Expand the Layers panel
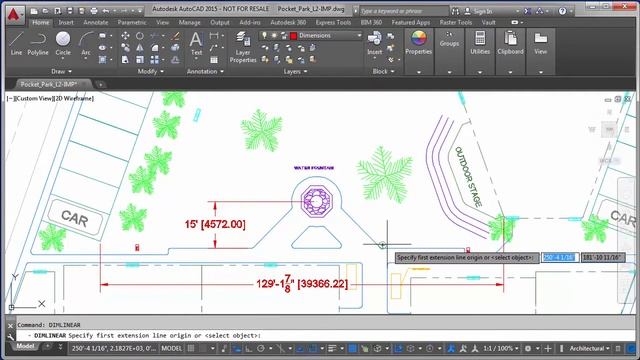The image size is (640, 360). coord(296,71)
